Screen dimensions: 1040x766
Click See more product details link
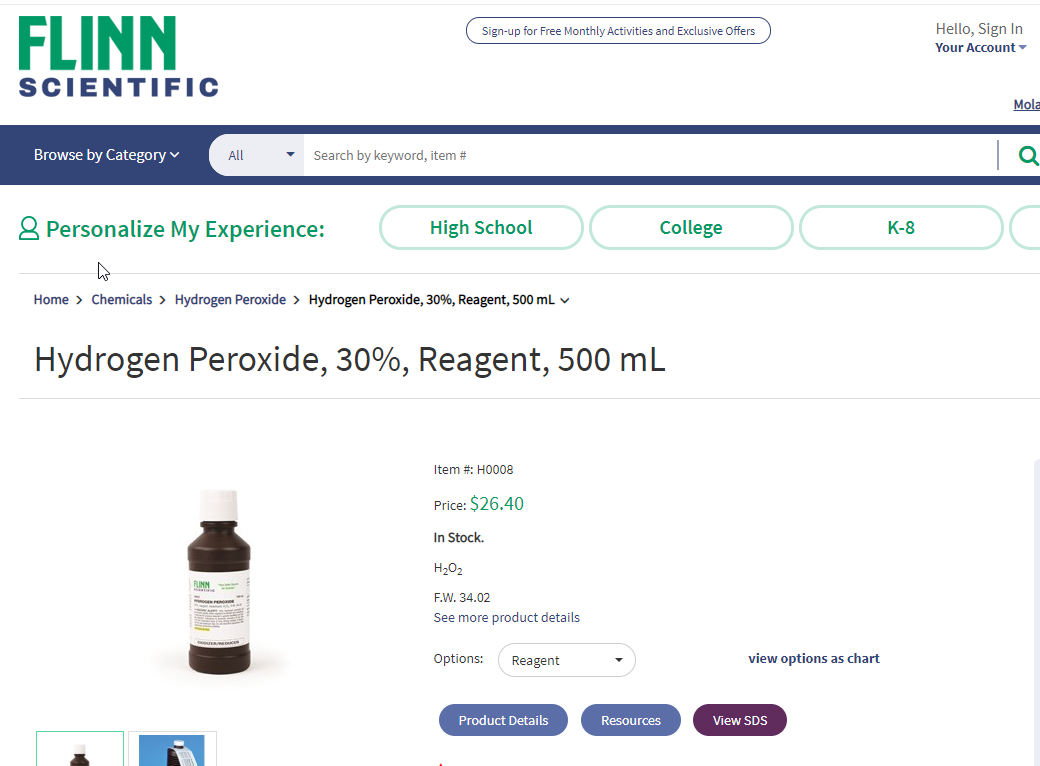point(506,617)
